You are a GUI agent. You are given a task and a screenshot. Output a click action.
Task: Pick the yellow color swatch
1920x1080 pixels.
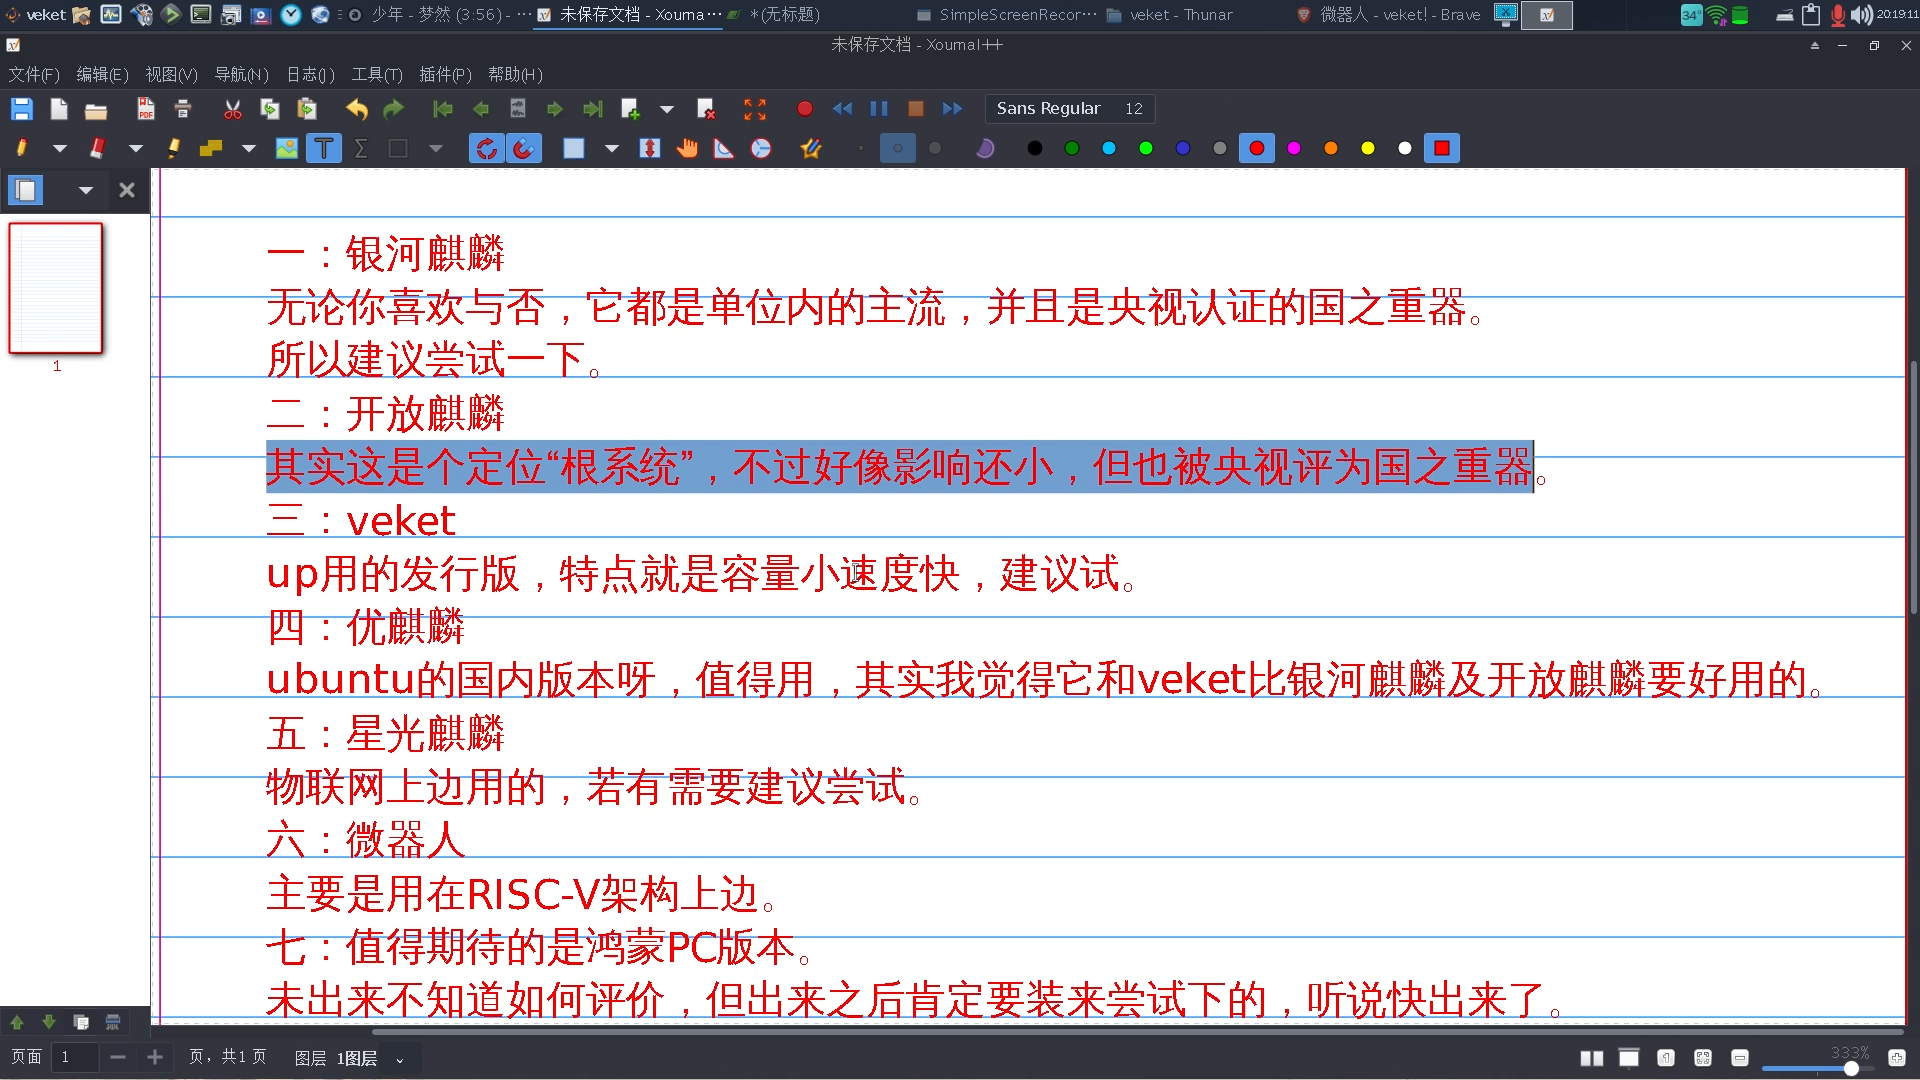tap(1368, 149)
